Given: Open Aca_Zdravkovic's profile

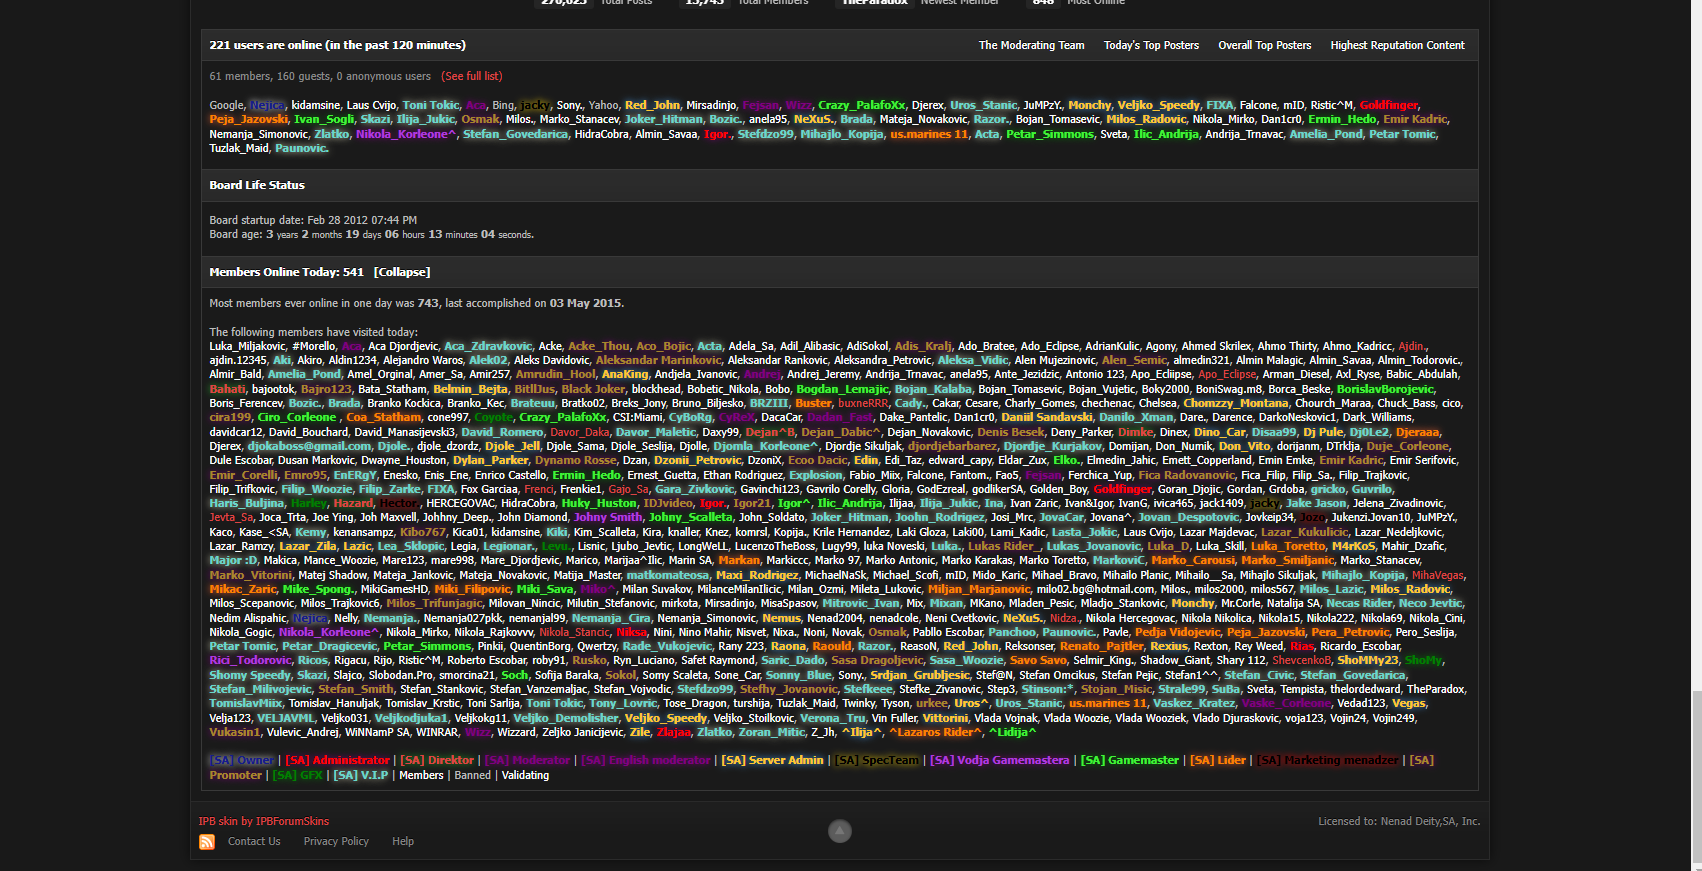Looking at the screenshot, I should point(488,346).
